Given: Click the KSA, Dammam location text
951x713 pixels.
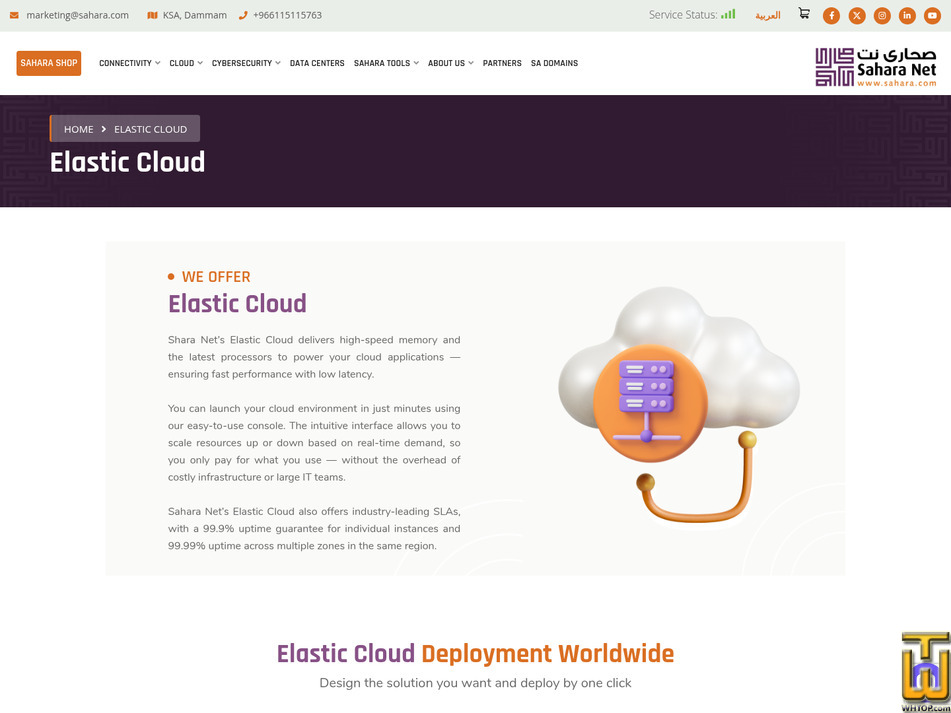Looking at the screenshot, I should pos(195,15).
